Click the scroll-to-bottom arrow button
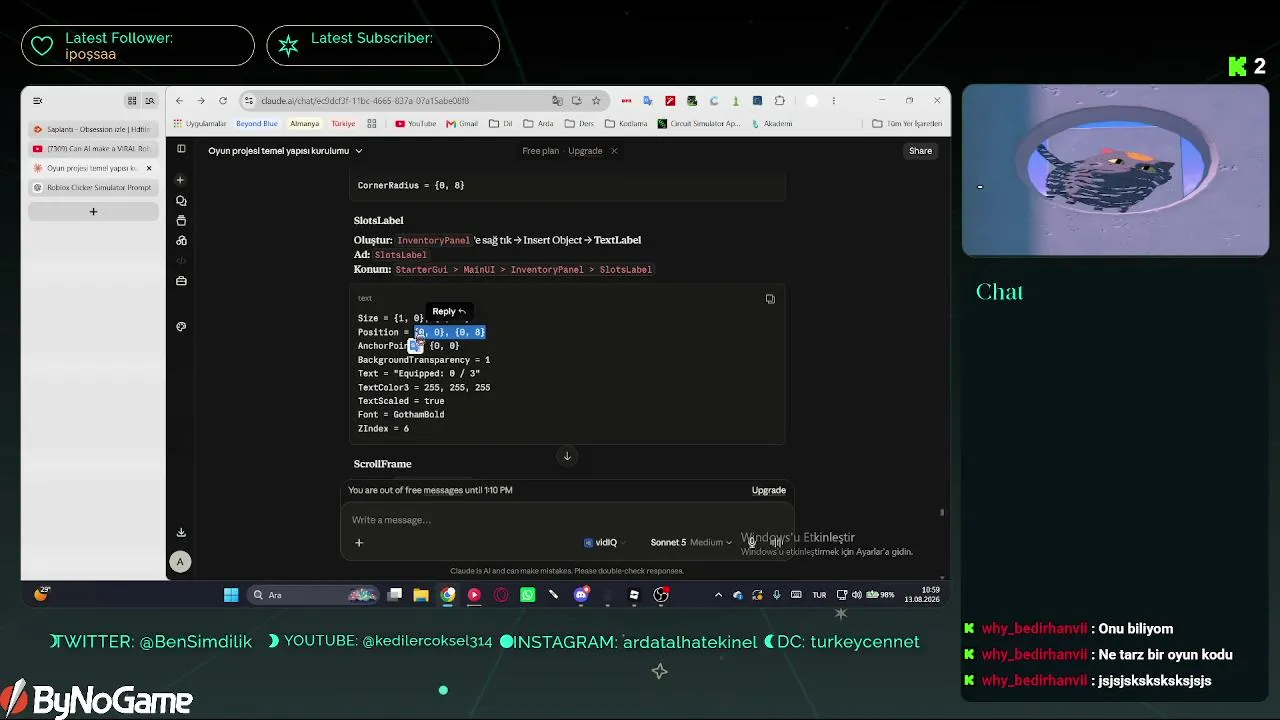Screen dimensions: 1280x720 click(567, 456)
